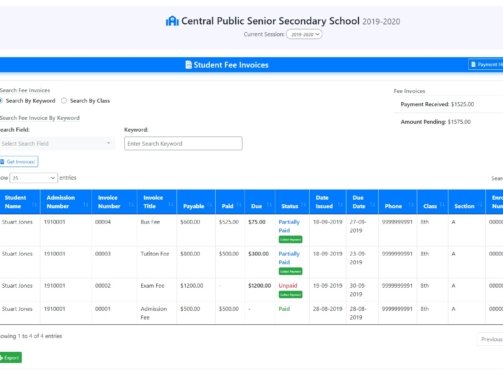The width and height of the screenshot is (503, 378).
Task: Sort table by Invoice Number column
Action: pyautogui.click(x=114, y=202)
